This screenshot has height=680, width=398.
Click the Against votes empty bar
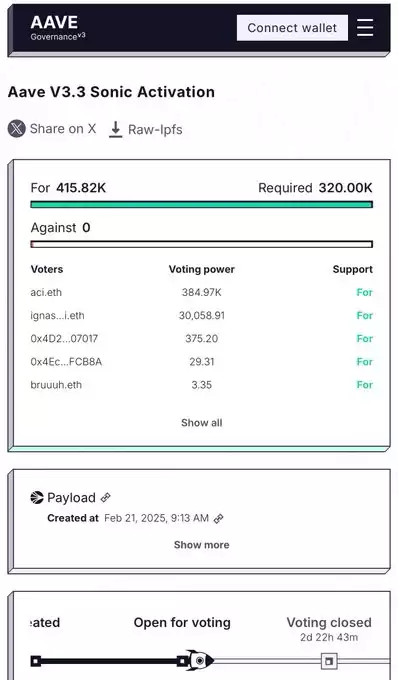click(202, 244)
